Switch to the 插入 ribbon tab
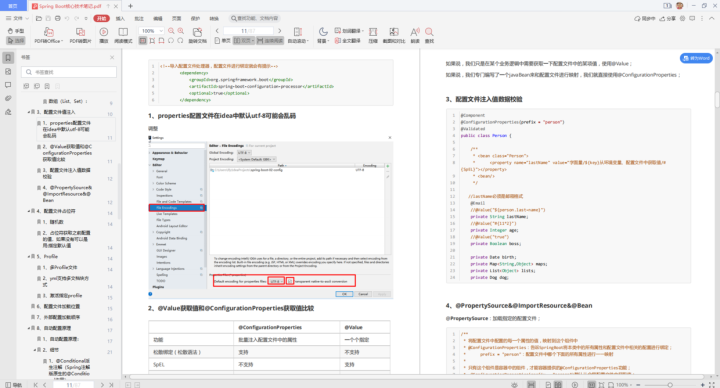 (120, 18)
